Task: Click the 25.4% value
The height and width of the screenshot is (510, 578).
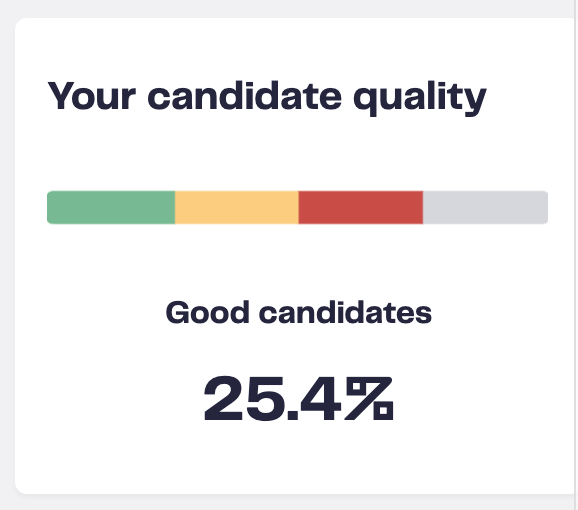Action: [x=299, y=399]
